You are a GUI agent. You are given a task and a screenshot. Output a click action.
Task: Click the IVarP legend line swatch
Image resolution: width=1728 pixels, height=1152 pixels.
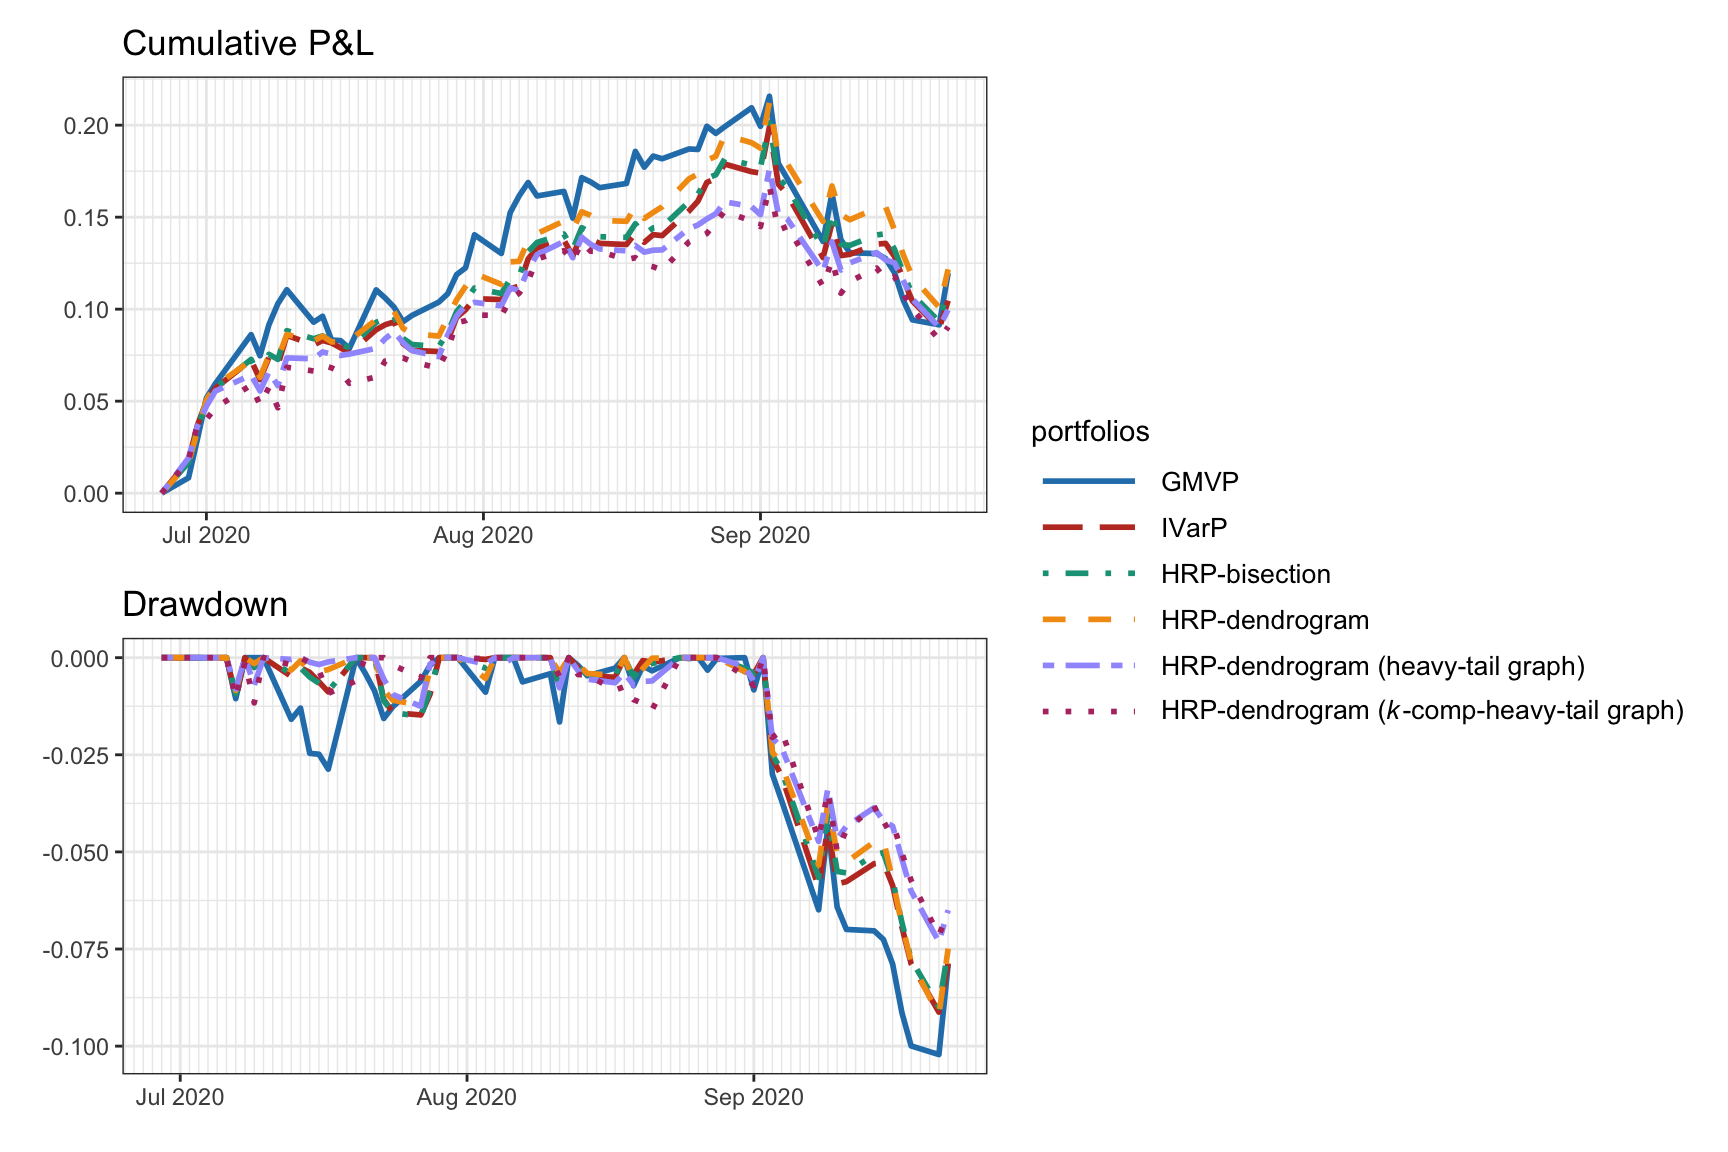[x=1089, y=528]
